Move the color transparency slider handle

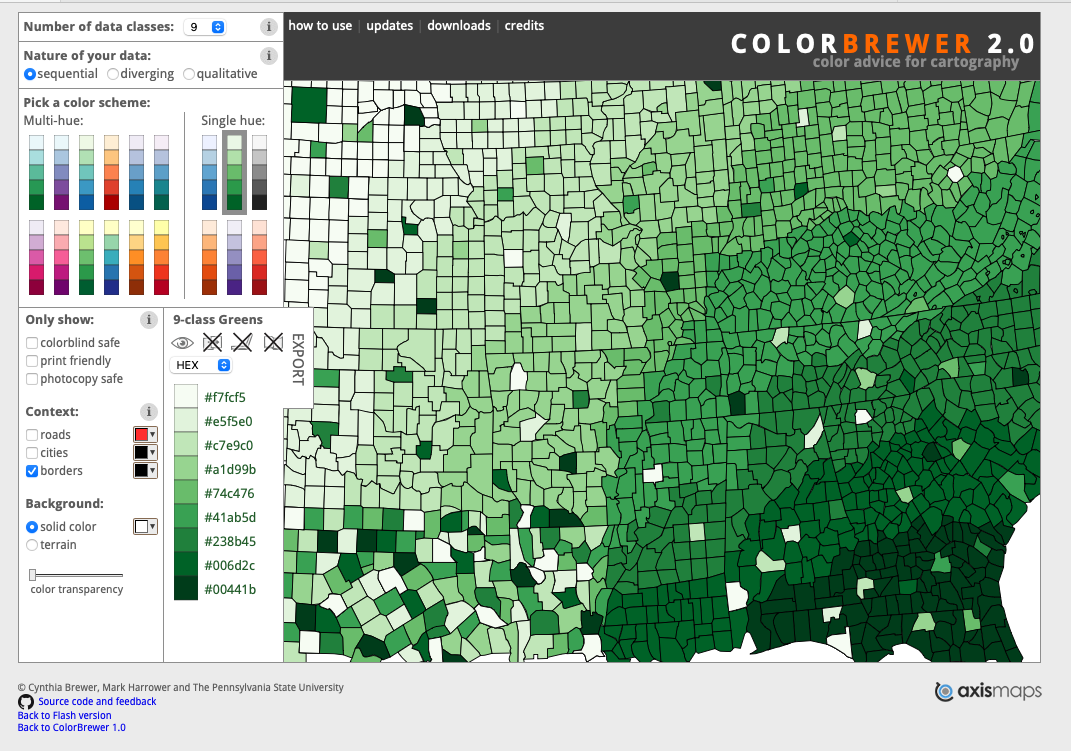(32, 575)
